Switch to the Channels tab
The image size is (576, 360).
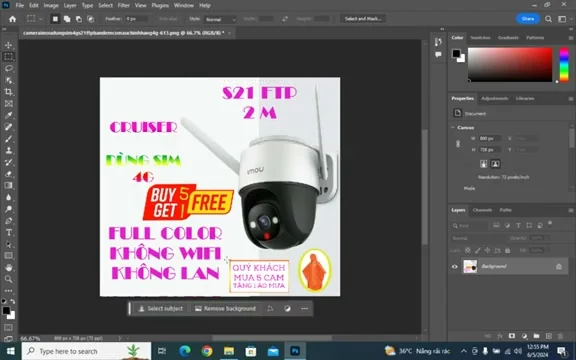tap(482, 210)
